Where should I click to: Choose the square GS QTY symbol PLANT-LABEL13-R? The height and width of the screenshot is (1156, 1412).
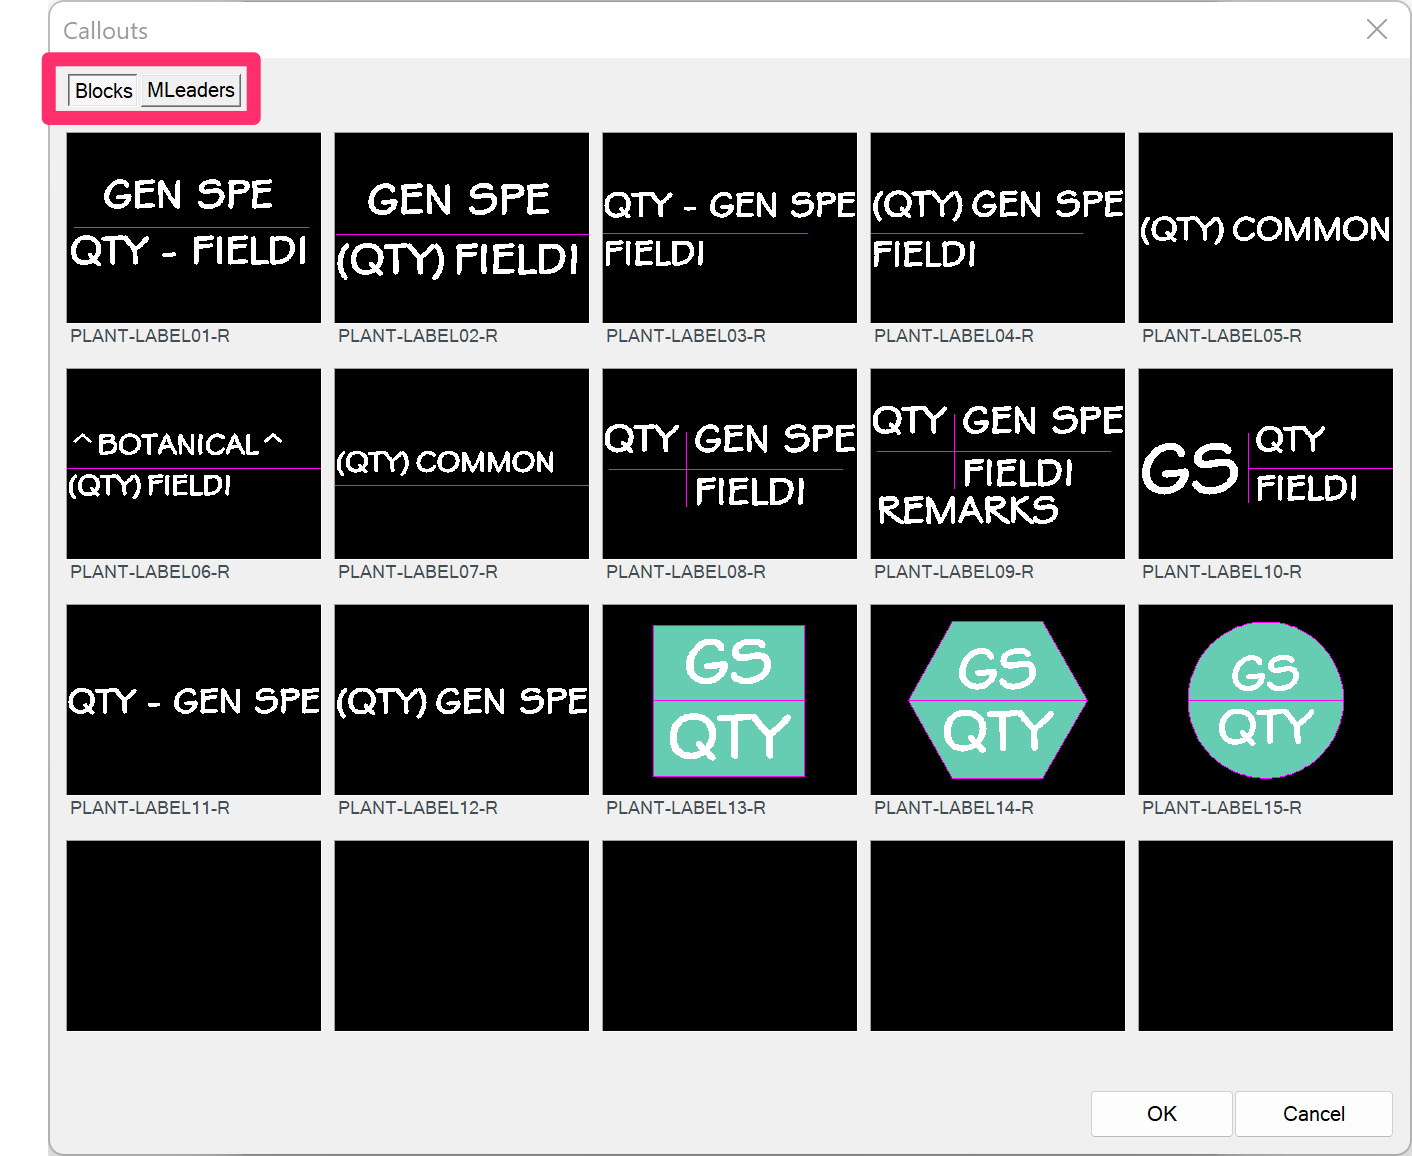point(729,699)
